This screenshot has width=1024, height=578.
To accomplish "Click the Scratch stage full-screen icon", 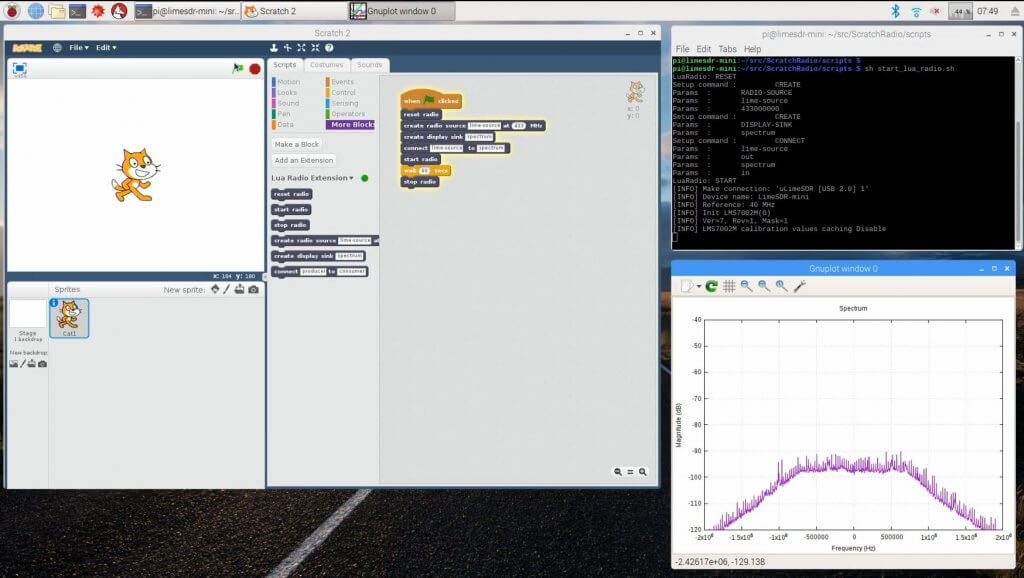I will [19, 69].
